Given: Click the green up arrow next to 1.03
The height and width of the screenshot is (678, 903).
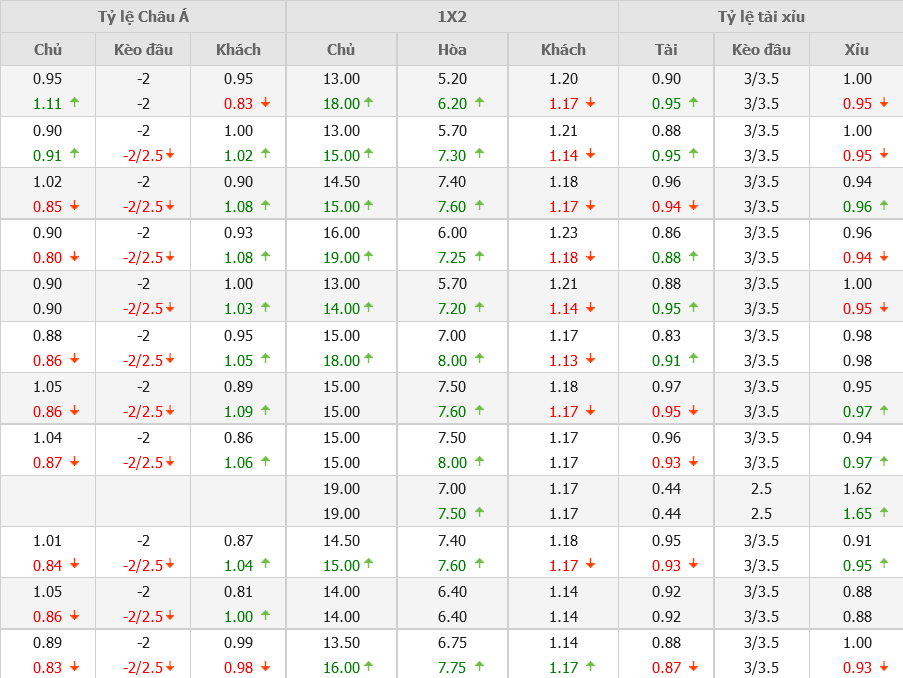Looking at the screenshot, I should tap(266, 308).
